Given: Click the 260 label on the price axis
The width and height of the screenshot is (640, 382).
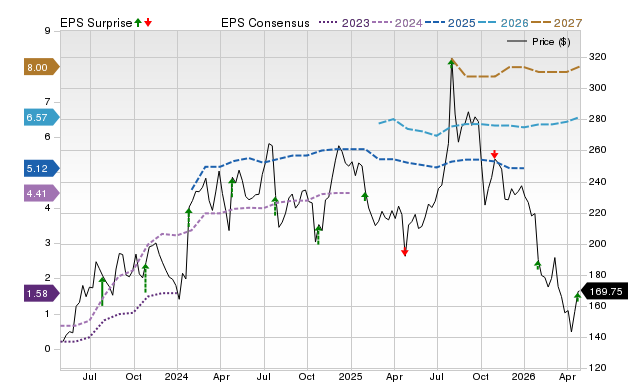Looking at the screenshot, I should pyautogui.click(x=598, y=150).
